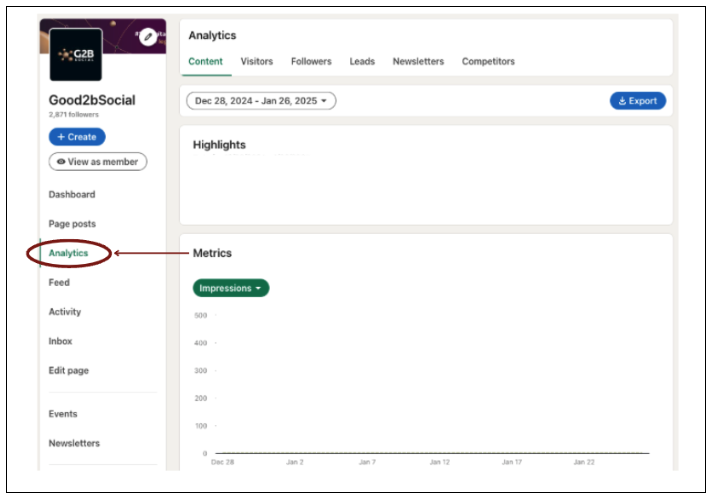Switch to the Leads tab
The width and height of the screenshot is (713, 500).
(362, 61)
